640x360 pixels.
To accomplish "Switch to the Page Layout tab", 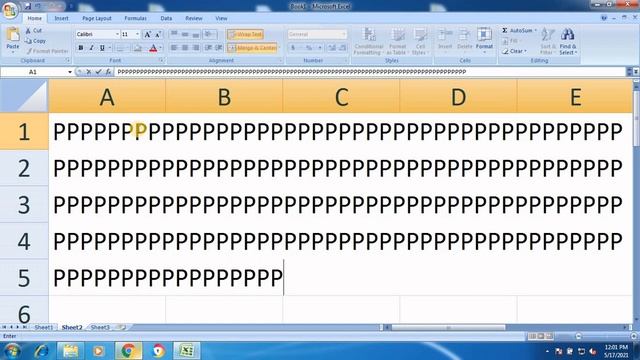I will (x=97, y=18).
